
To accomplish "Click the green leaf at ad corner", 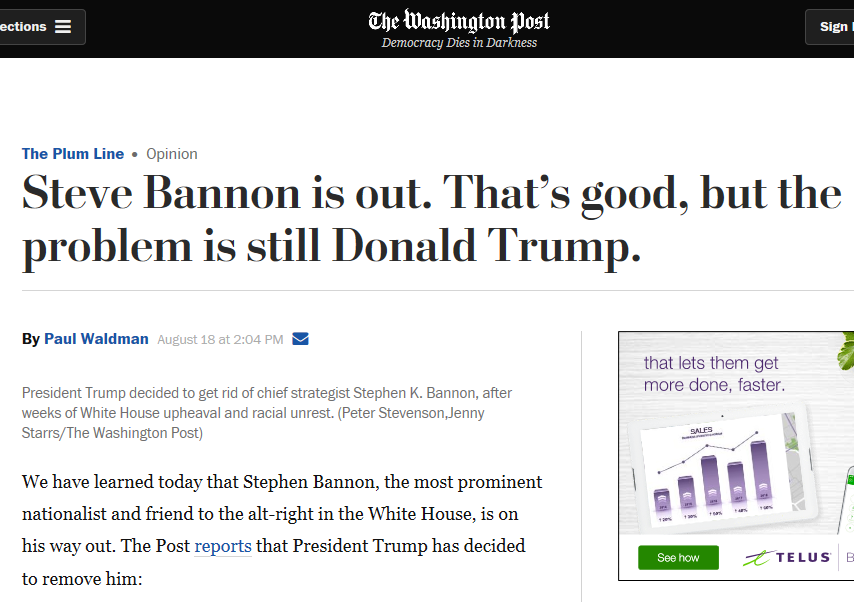I will tap(846, 350).
